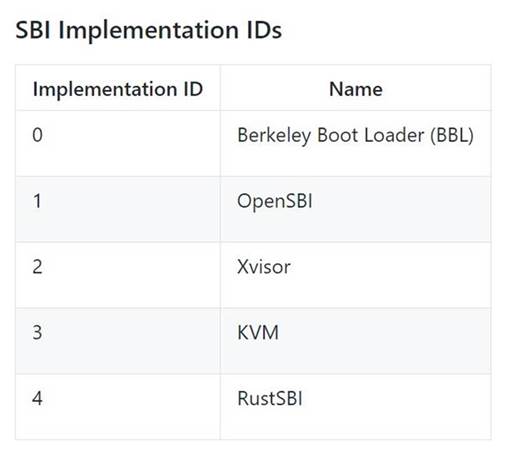The height and width of the screenshot is (456, 508).
Task: Click implementation ID 0 cell
Action: pos(118,143)
